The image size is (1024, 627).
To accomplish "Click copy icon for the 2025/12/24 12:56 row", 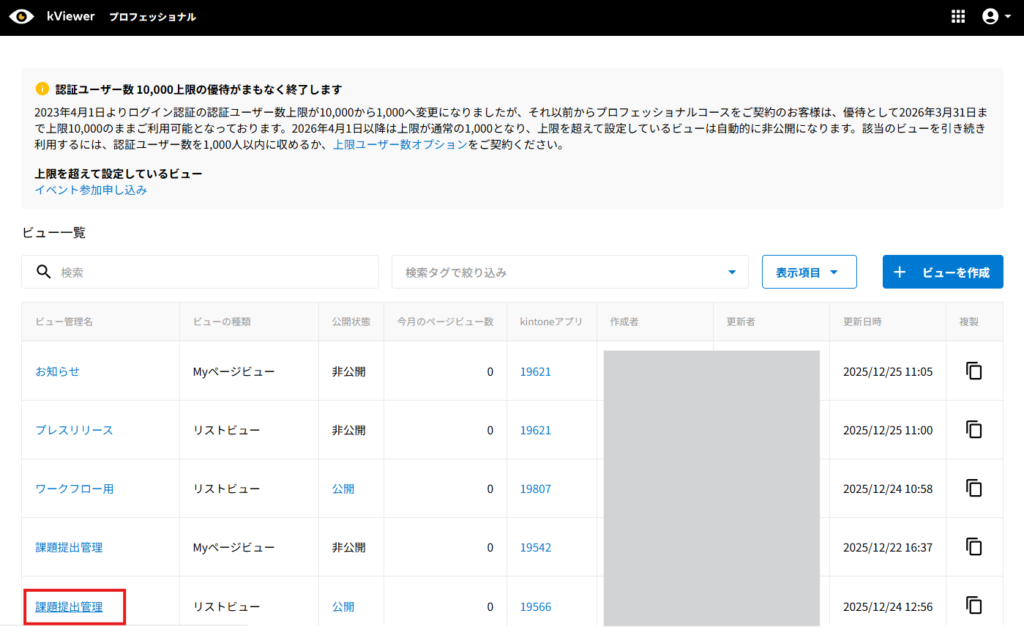I will click(x=974, y=606).
